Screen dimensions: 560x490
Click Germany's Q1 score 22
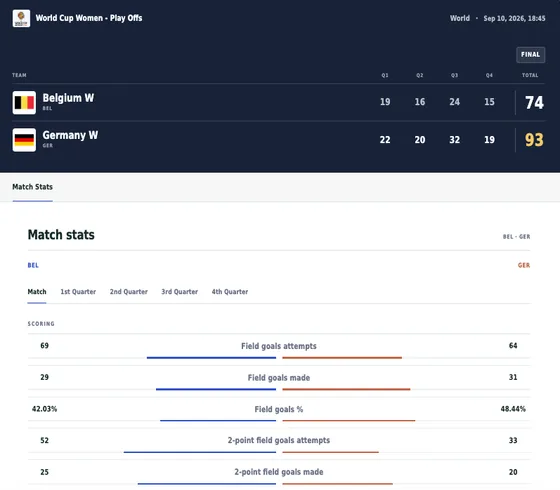(x=385, y=140)
